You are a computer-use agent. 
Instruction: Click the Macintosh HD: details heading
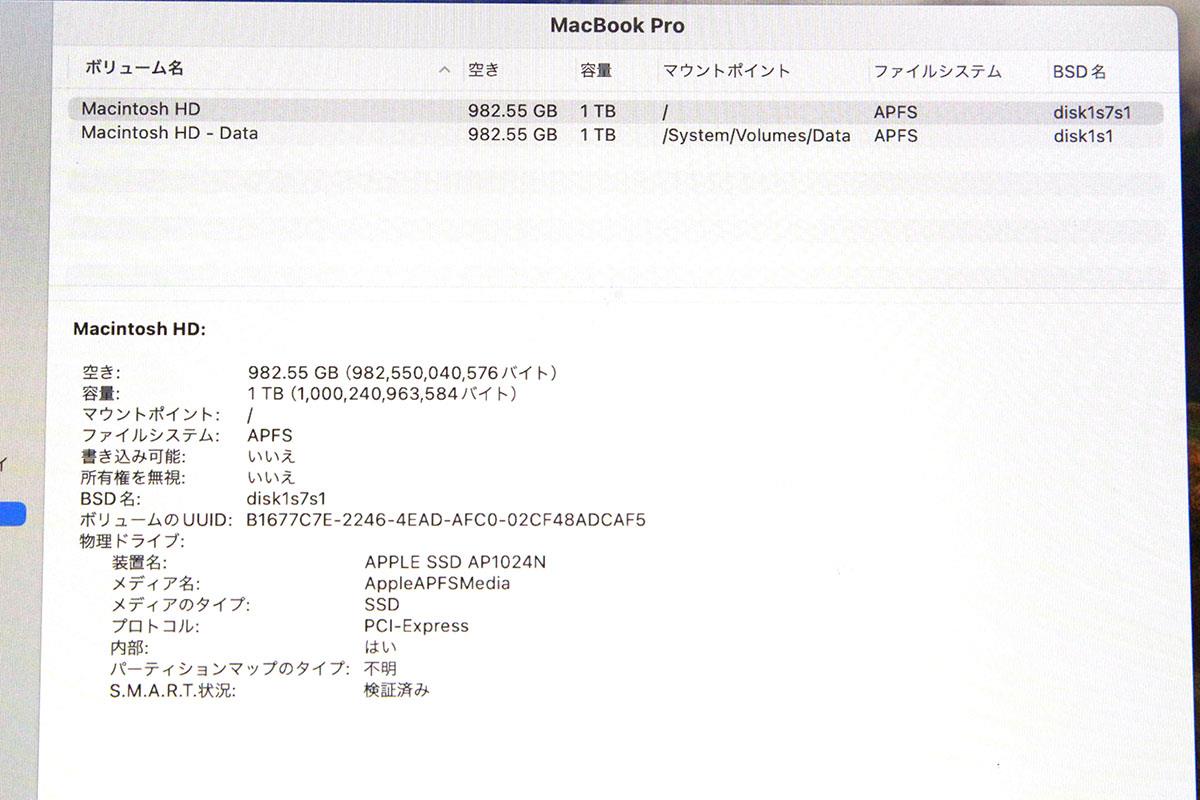coord(139,329)
